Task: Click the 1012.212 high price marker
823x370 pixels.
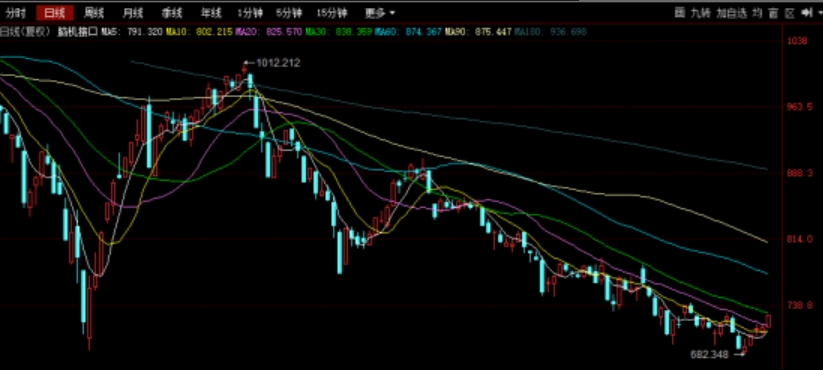Action: tap(278, 63)
